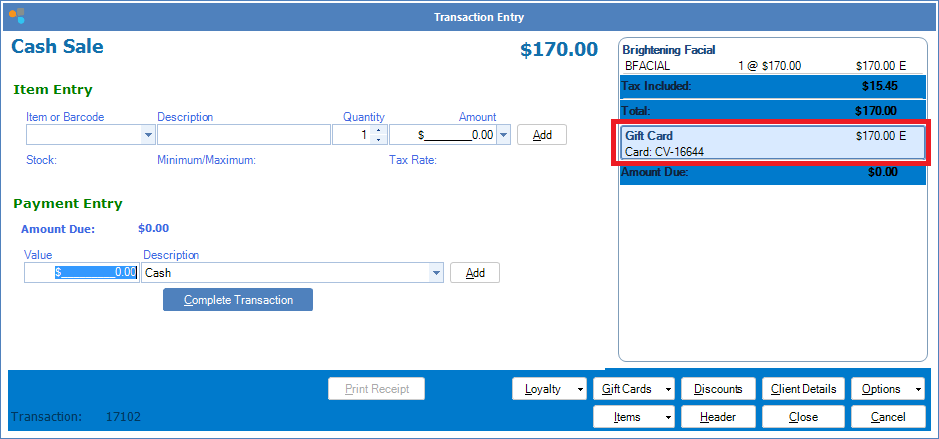
Task: Click the Header button
Action: click(x=717, y=417)
